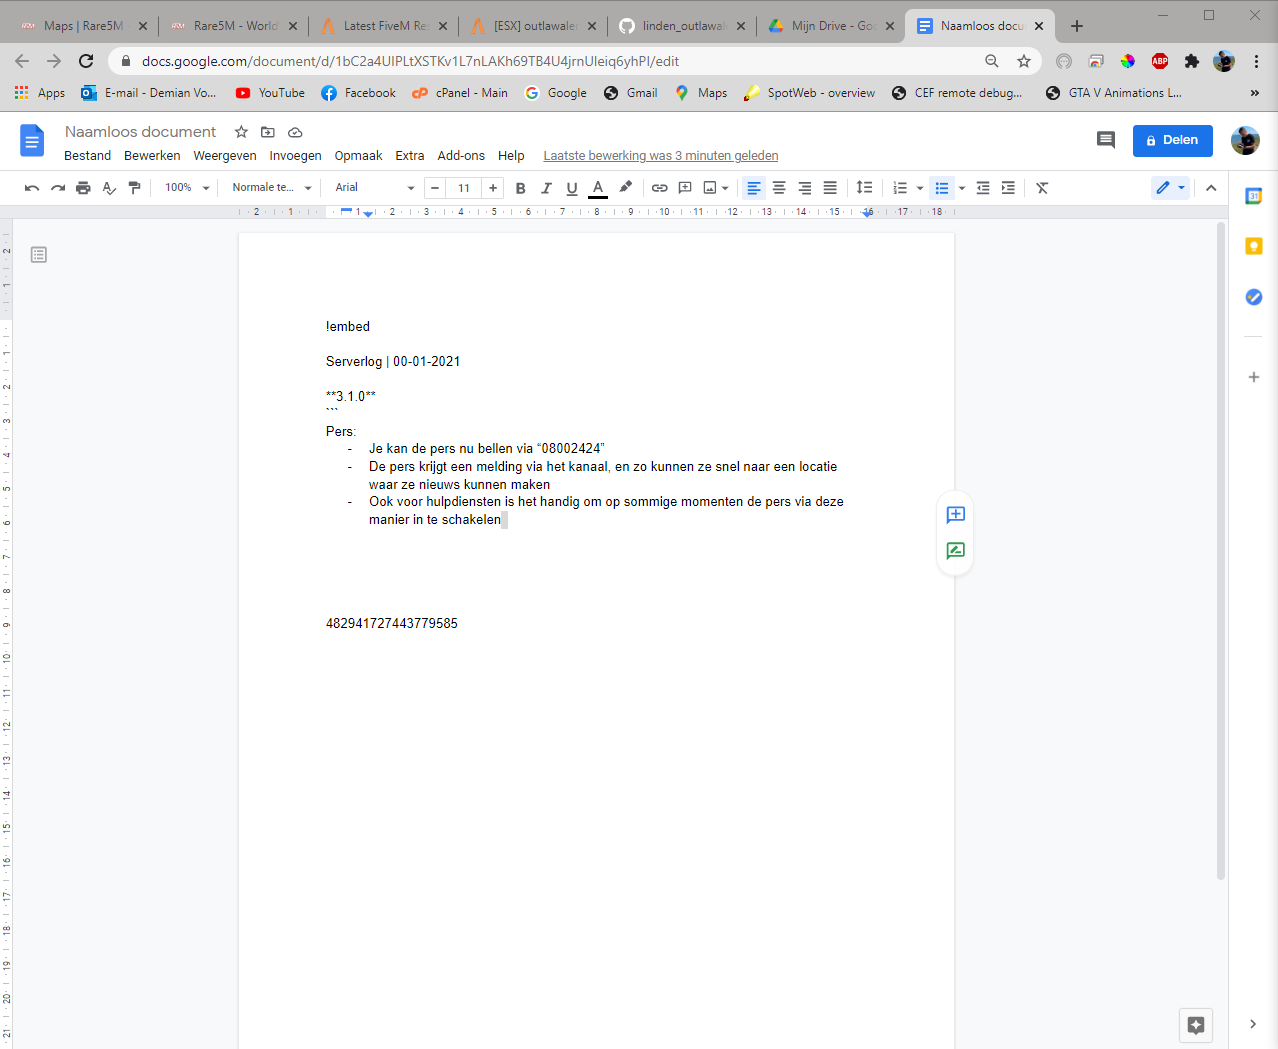Toggle bold formatting
Image resolution: width=1278 pixels, height=1049 pixels.
pyautogui.click(x=520, y=188)
